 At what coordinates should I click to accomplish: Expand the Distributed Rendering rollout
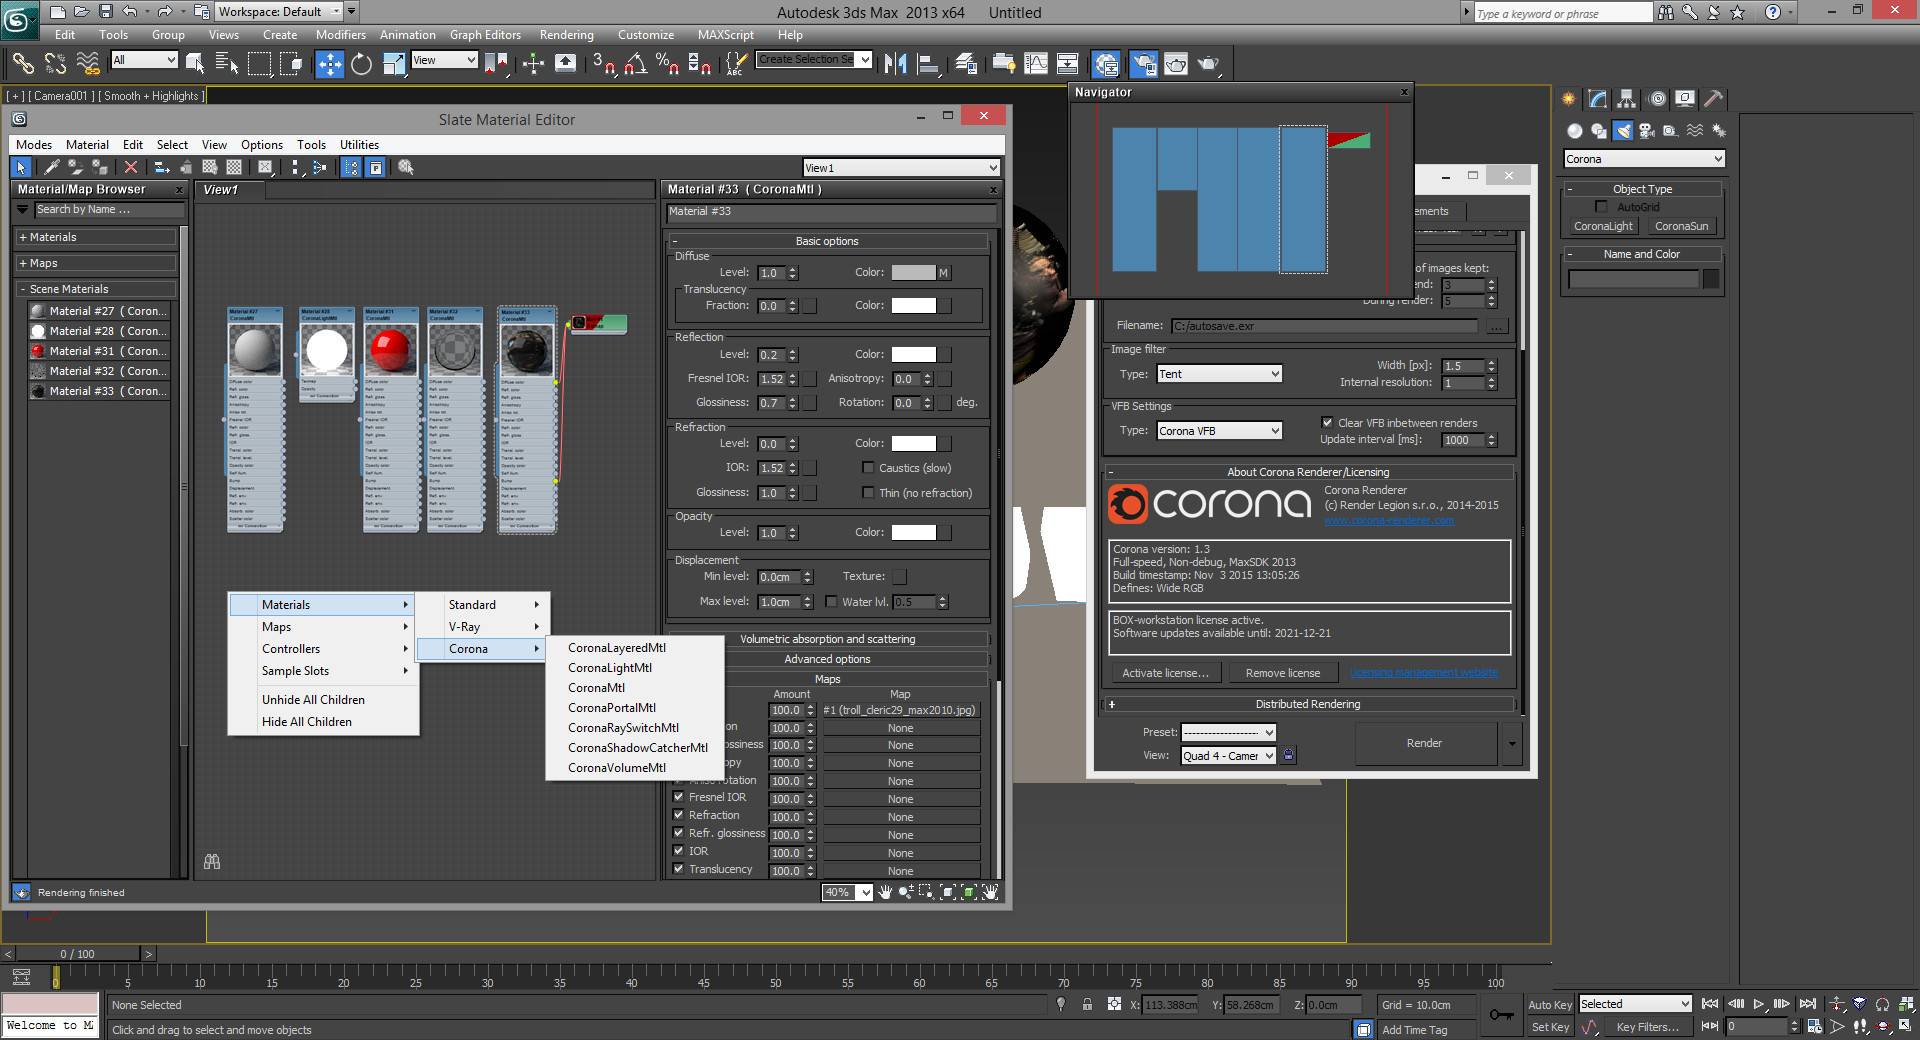[x=1308, y=704]
